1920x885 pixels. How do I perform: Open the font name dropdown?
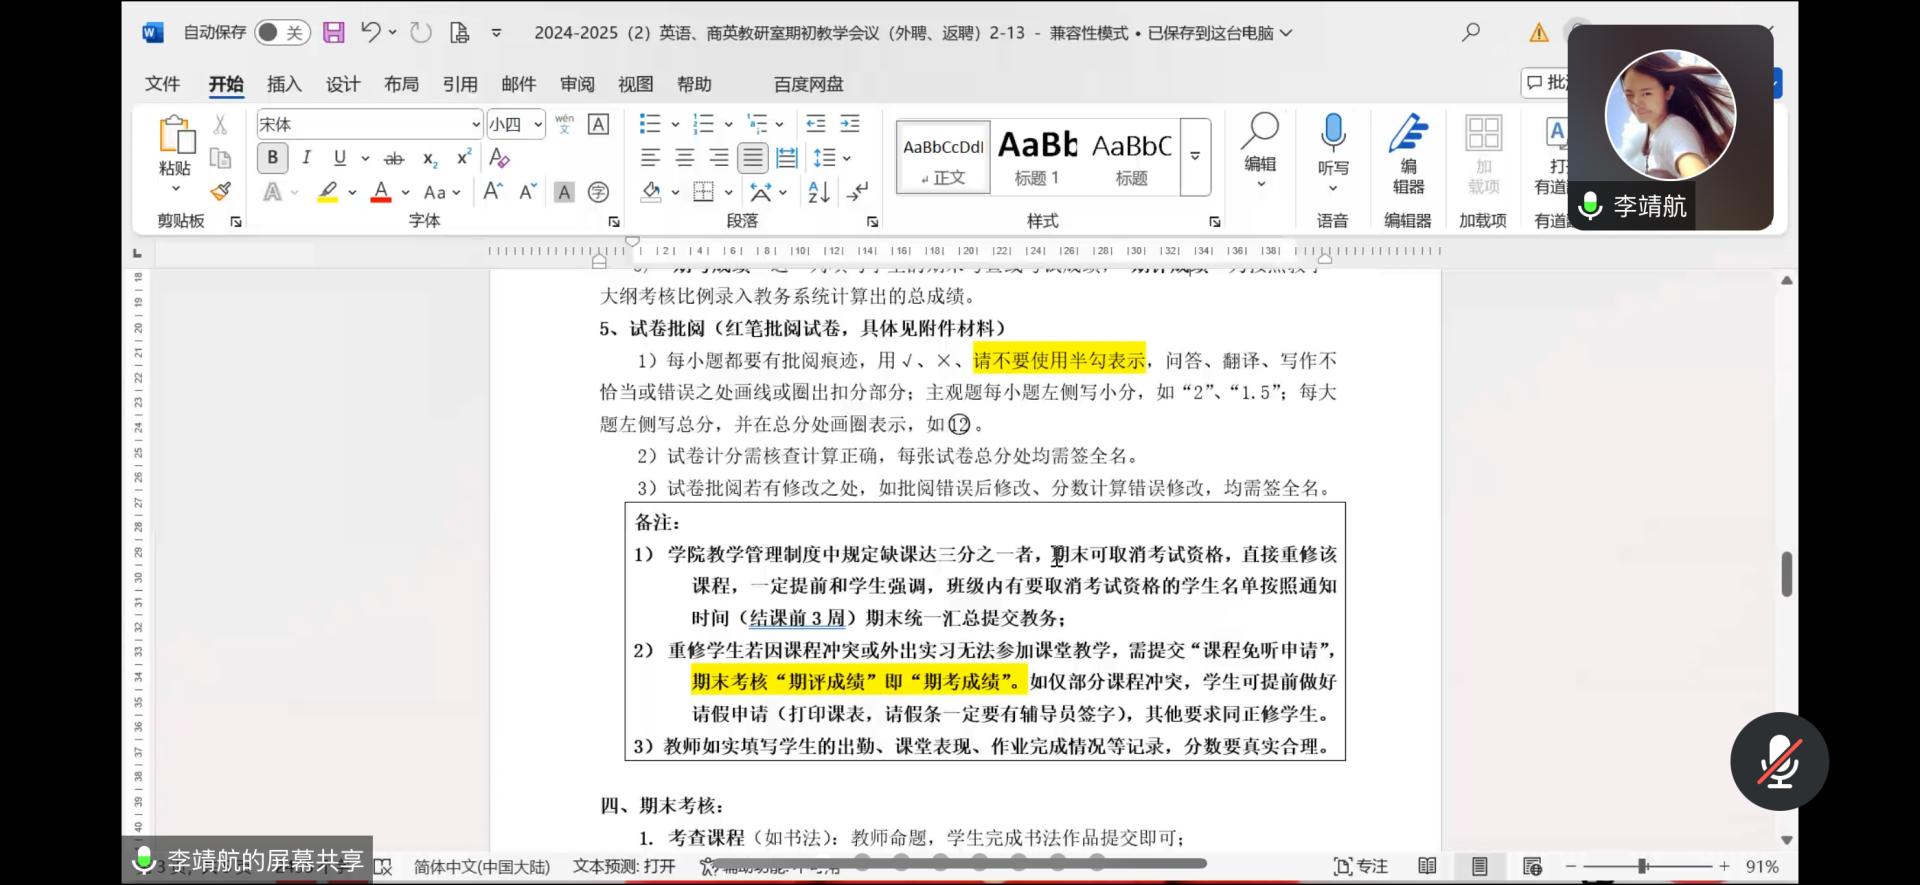pos(475,125)
